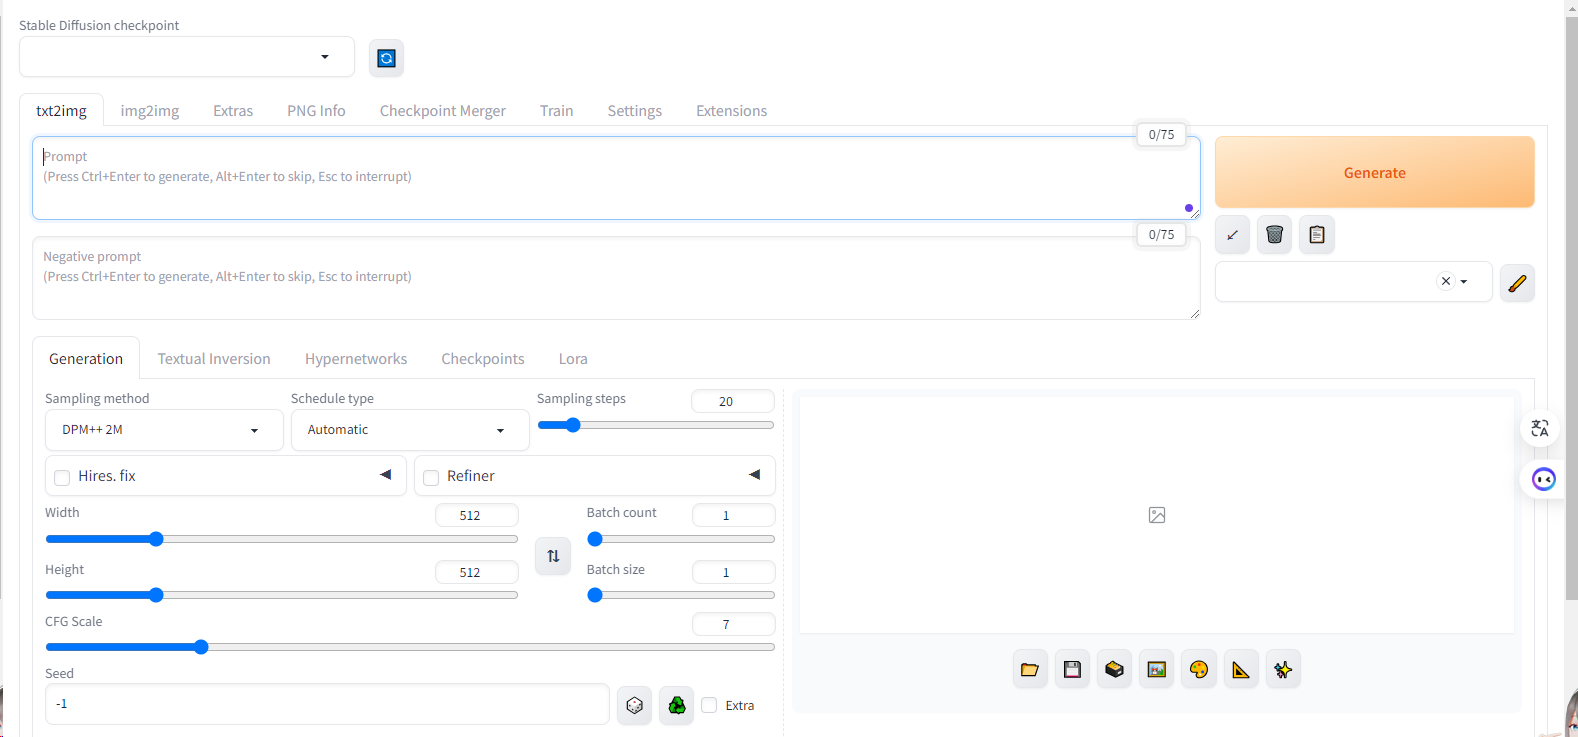This screenshot has width=1578, height=737.
Task: Clear the styles selection with the X
Action: [x=1445, y=281]
